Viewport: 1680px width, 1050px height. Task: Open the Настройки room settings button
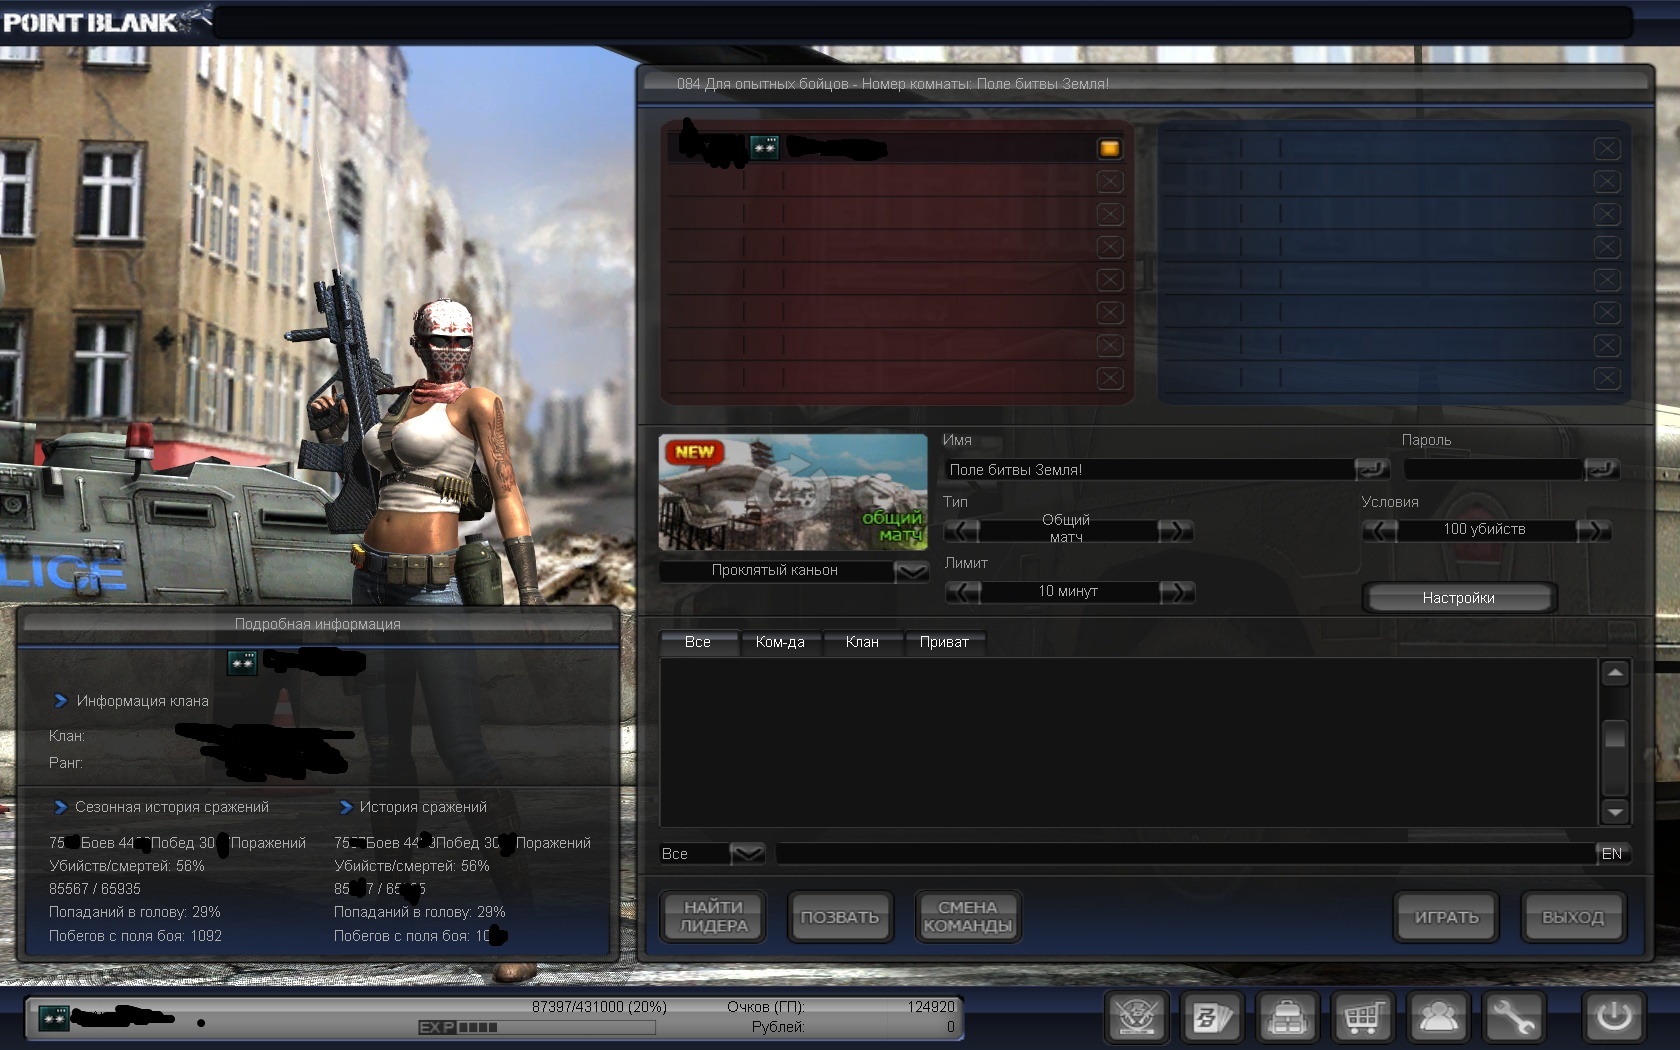tap(1459, 598)
